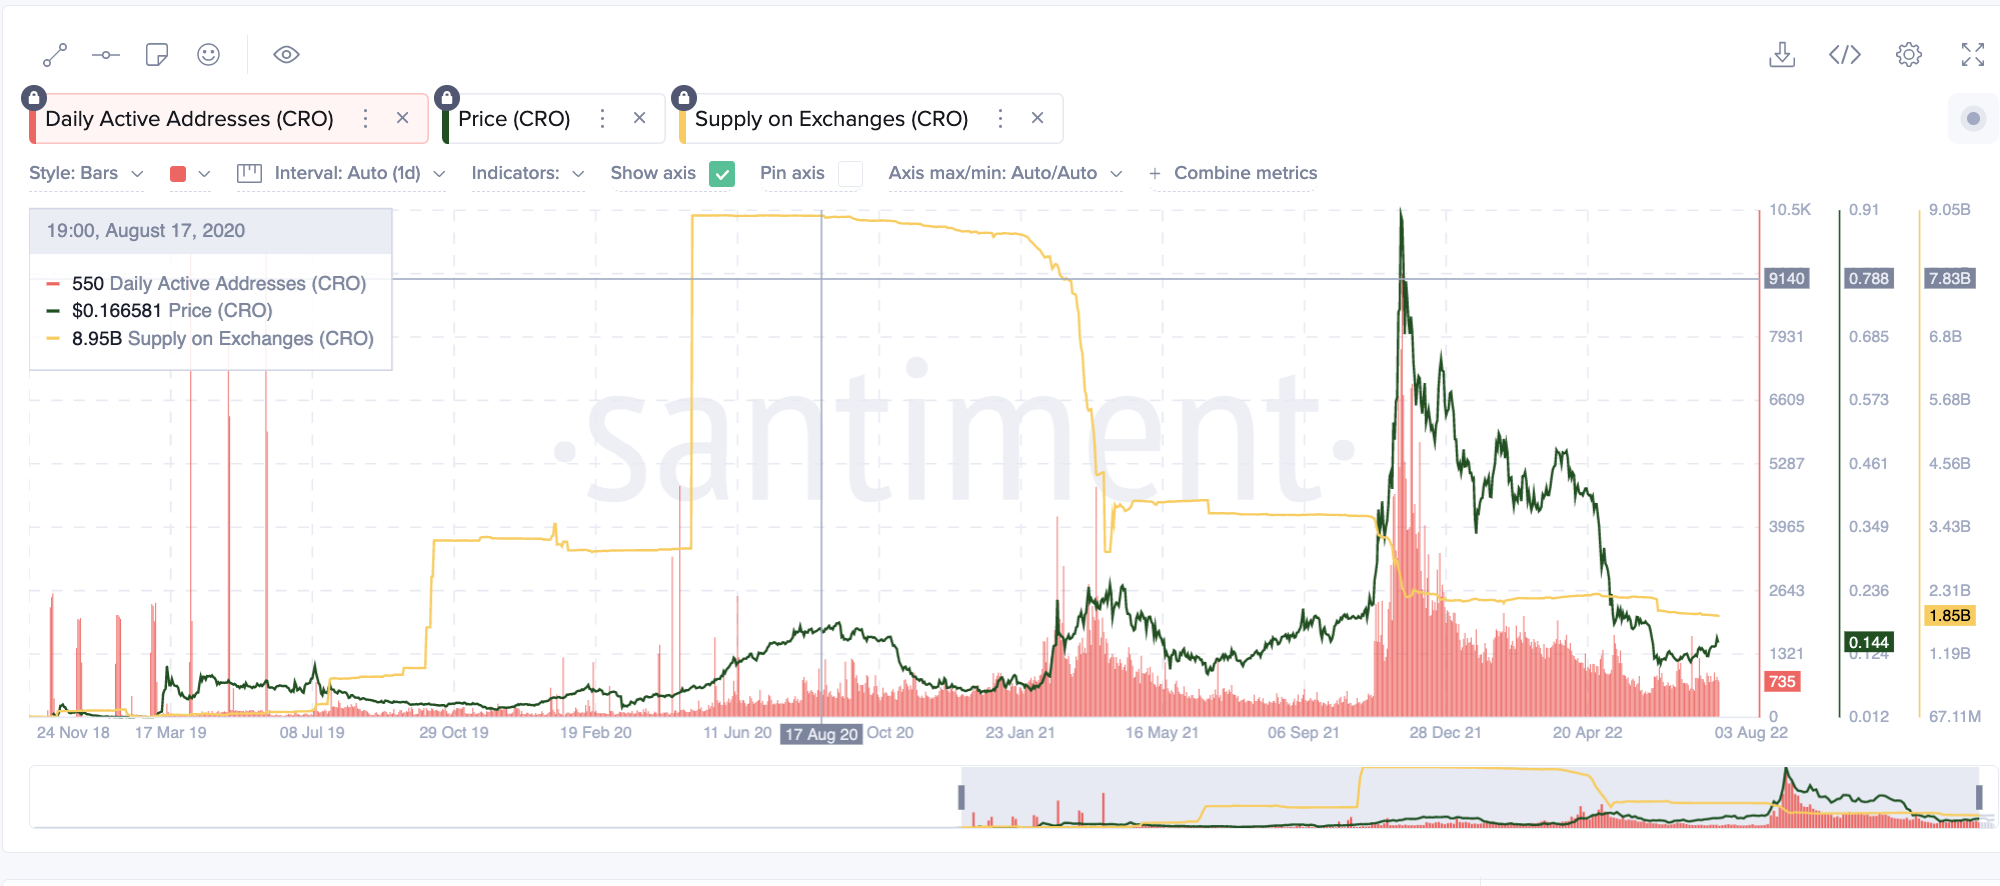2000x886 pixels.
Task: Download the chart
Action: click(1782, 55)
